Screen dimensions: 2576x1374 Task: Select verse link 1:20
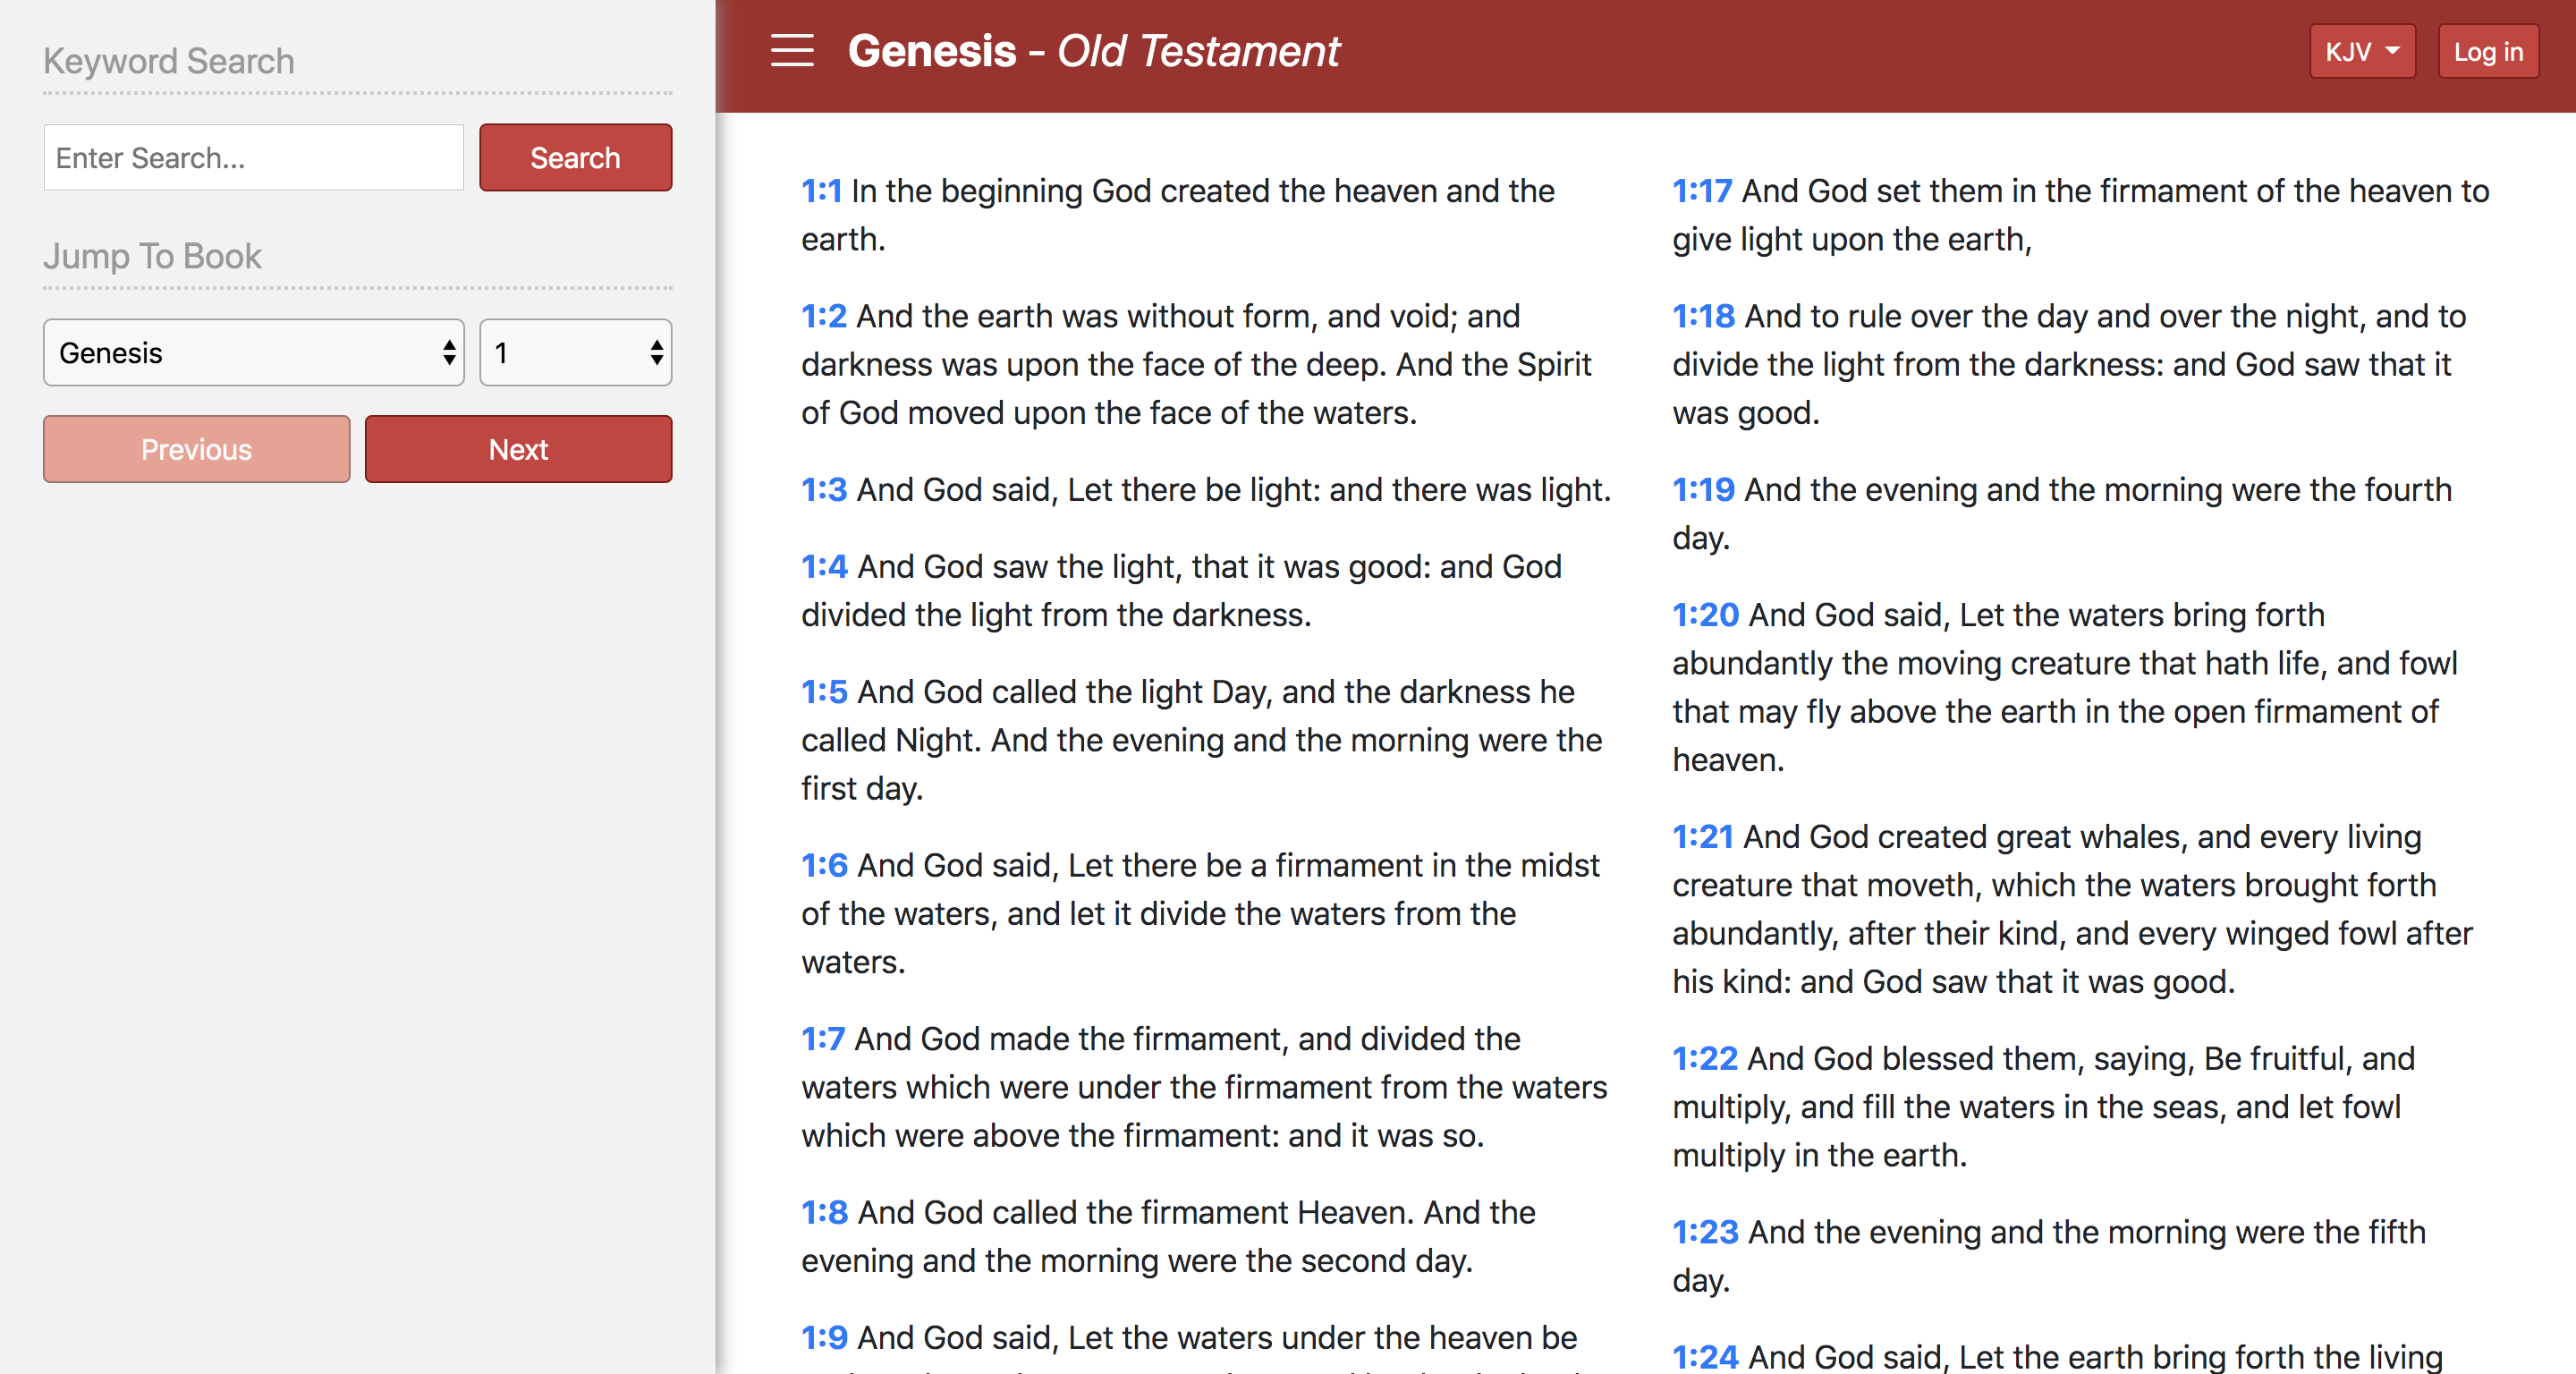point(1705,615)
